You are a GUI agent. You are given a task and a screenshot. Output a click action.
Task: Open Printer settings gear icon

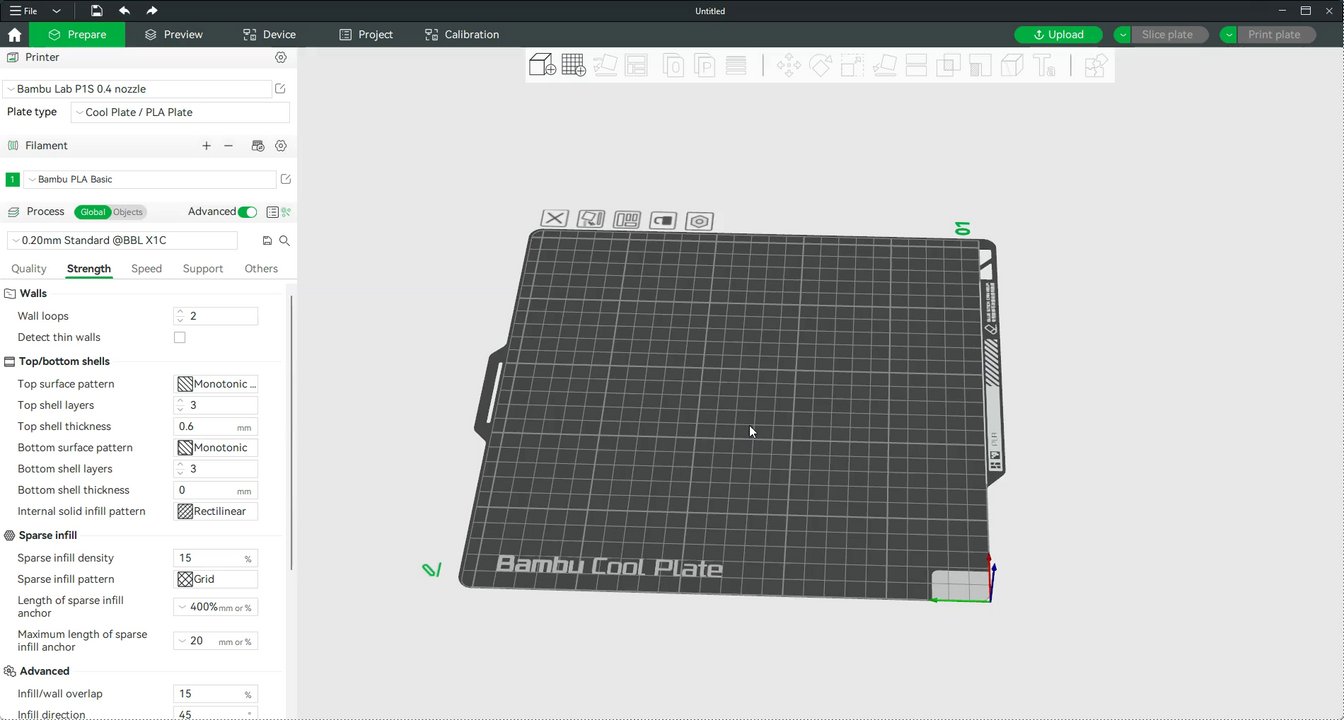[x=281, y=58]
